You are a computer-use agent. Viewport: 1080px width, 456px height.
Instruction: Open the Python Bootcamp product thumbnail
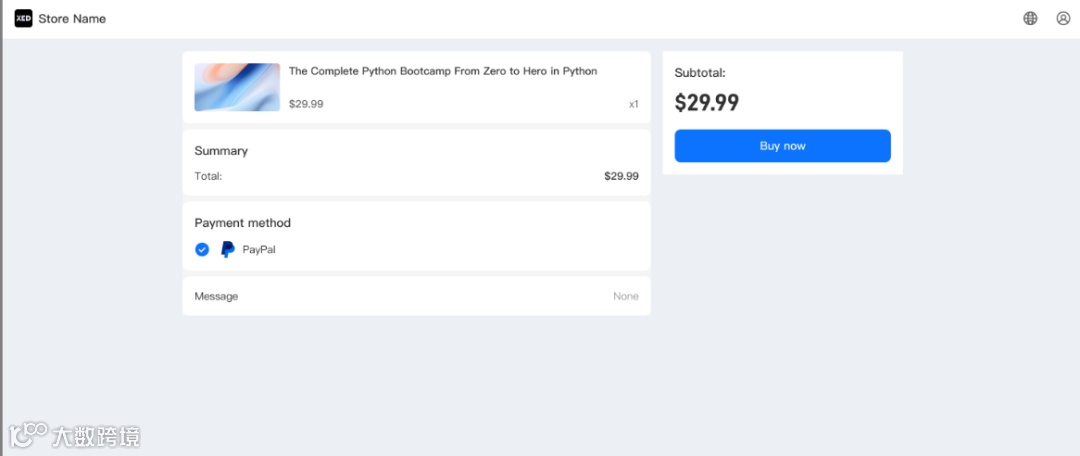coord(237,87)
